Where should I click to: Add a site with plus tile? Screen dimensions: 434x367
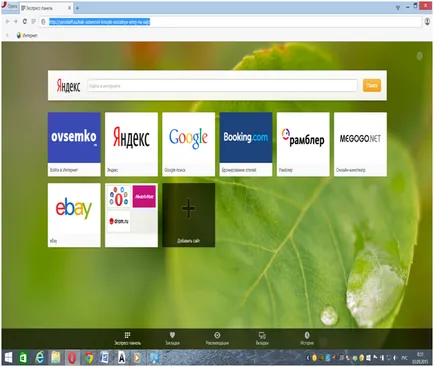(188, 215)
